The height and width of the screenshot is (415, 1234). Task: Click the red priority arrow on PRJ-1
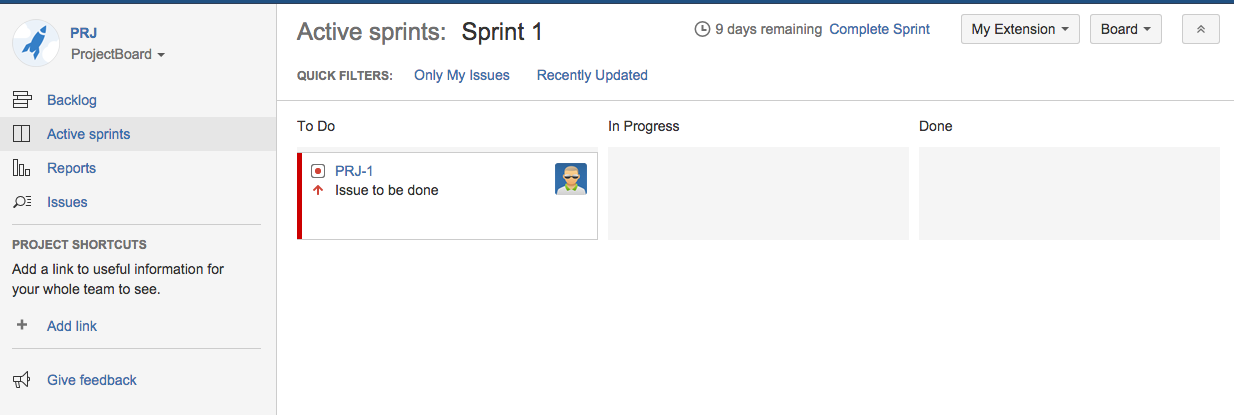click(x=318, y=190)
